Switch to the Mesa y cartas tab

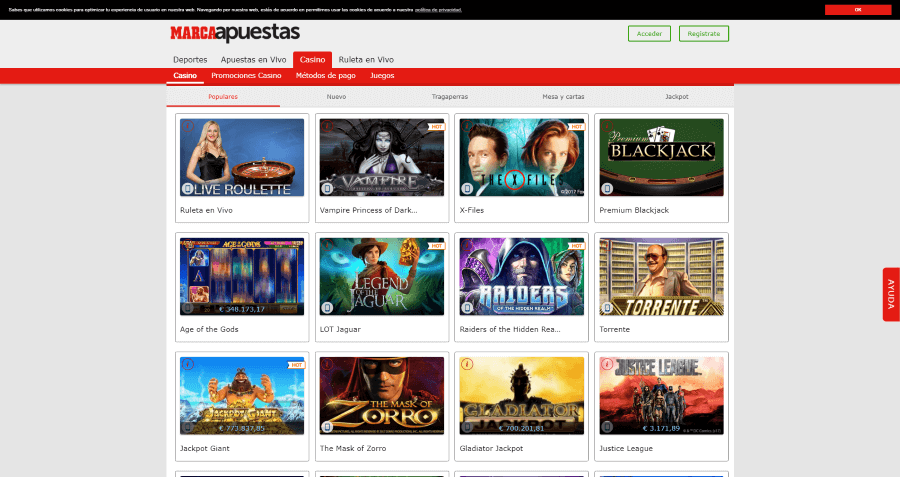tap(563, 96)
